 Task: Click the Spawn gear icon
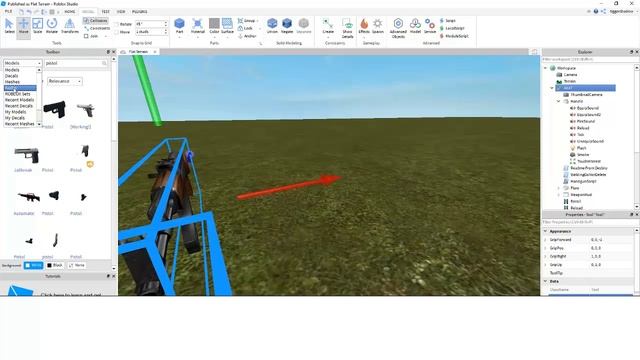pos(378,26)
